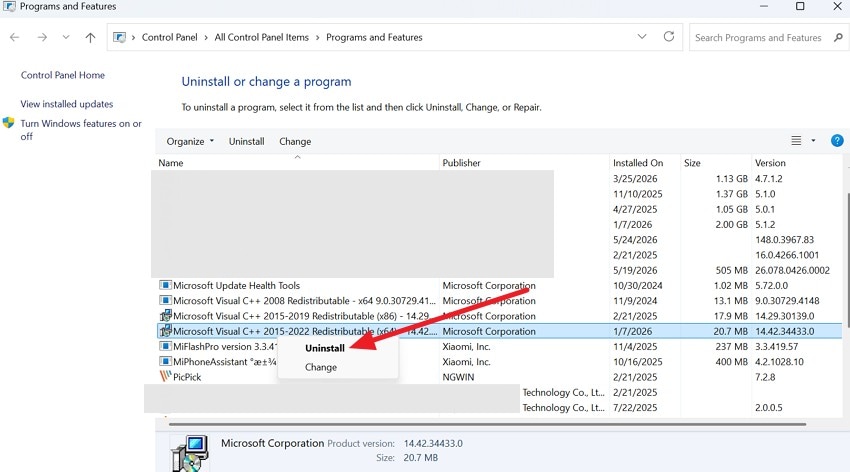850x472 pixels.
Task: Click installed date 3/25/2026
Action: 635,179
